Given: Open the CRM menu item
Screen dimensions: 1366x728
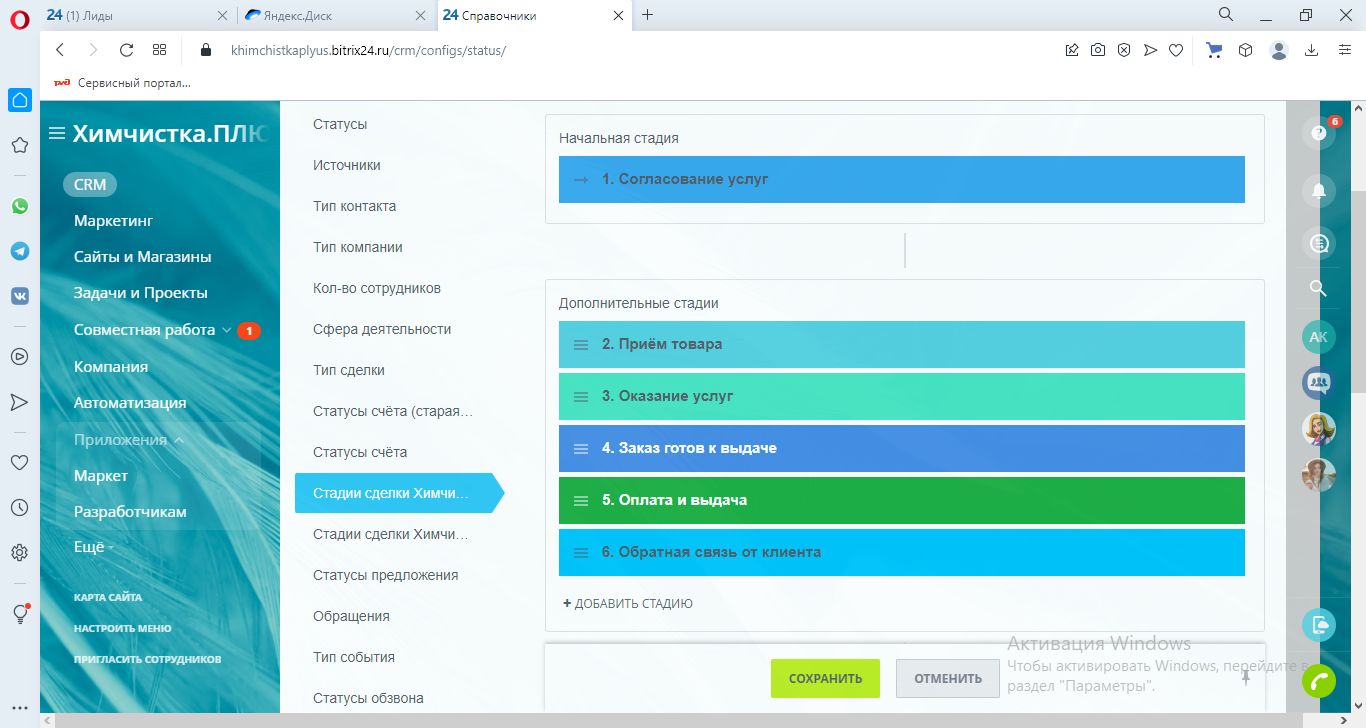Looking at the screenshot, I should [90, 185].
